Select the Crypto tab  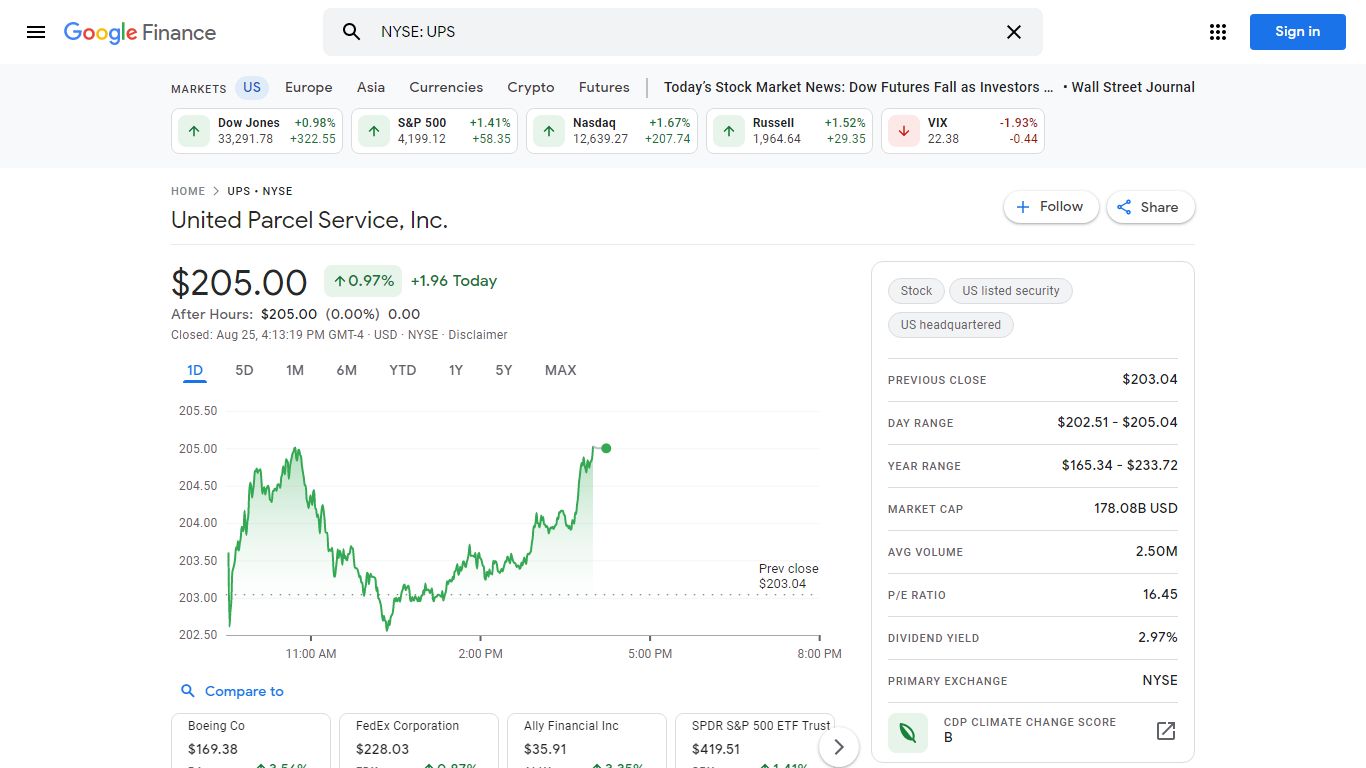[x=531, y=87]
